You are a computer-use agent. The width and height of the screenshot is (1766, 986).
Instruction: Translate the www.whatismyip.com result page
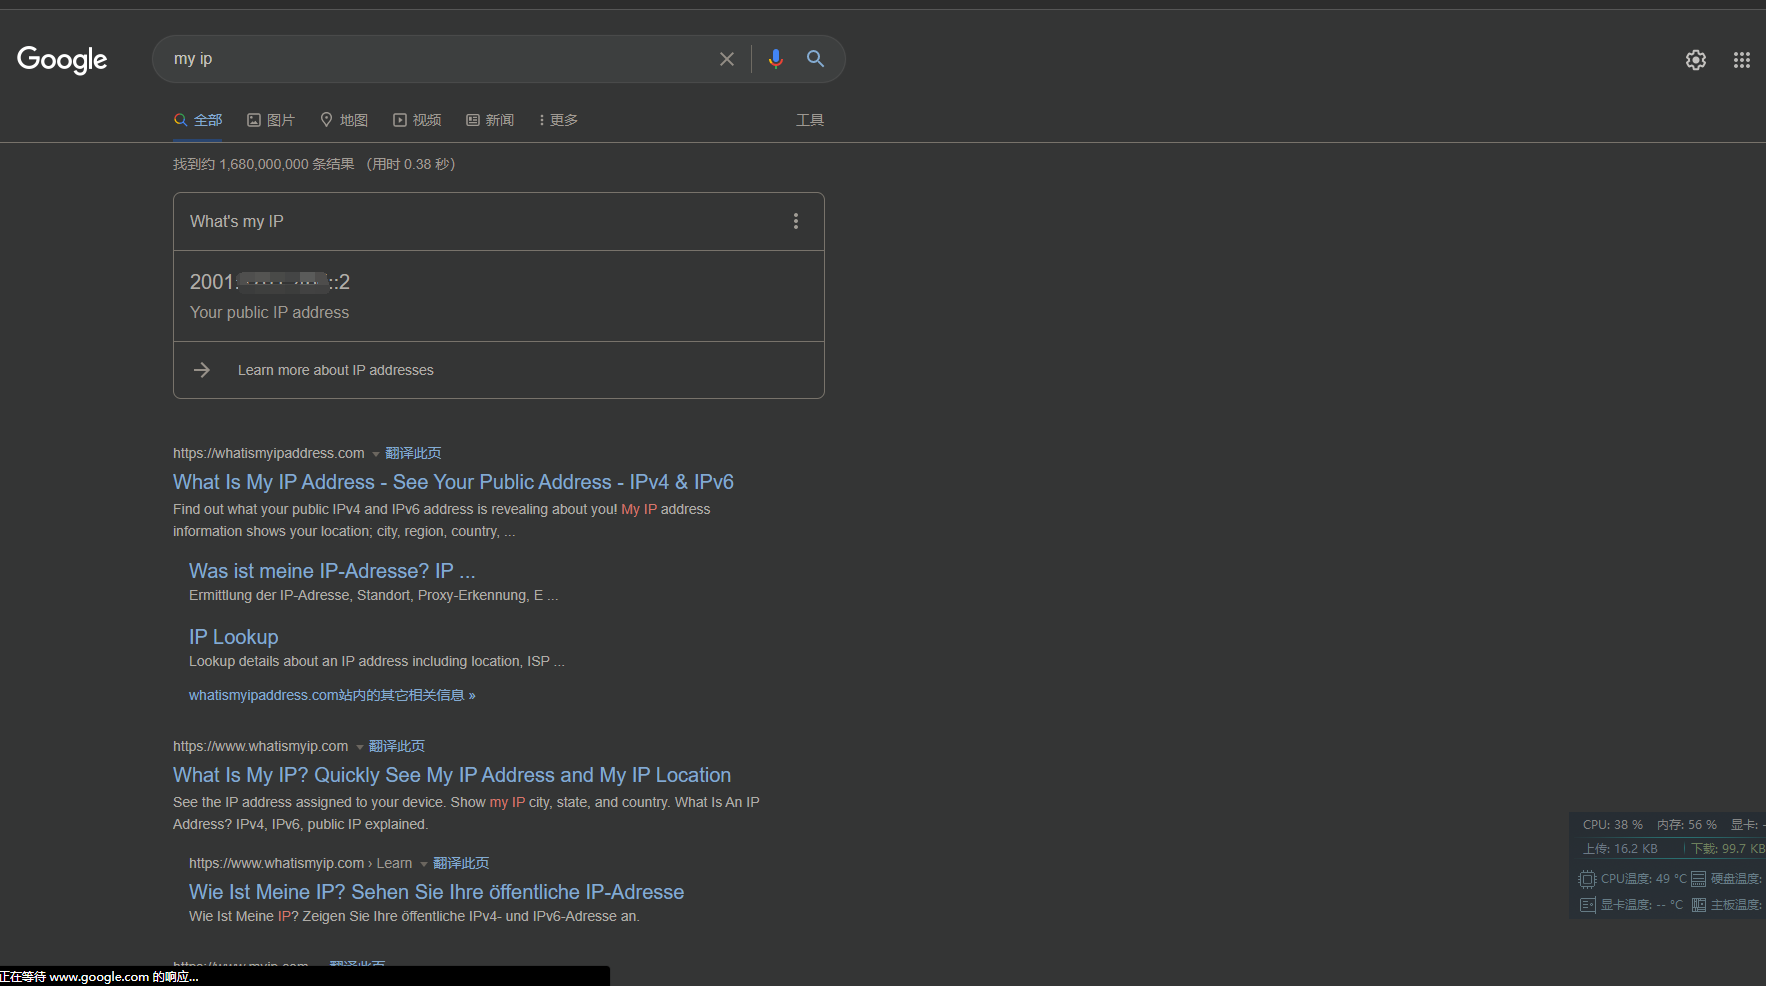point(397,746)
